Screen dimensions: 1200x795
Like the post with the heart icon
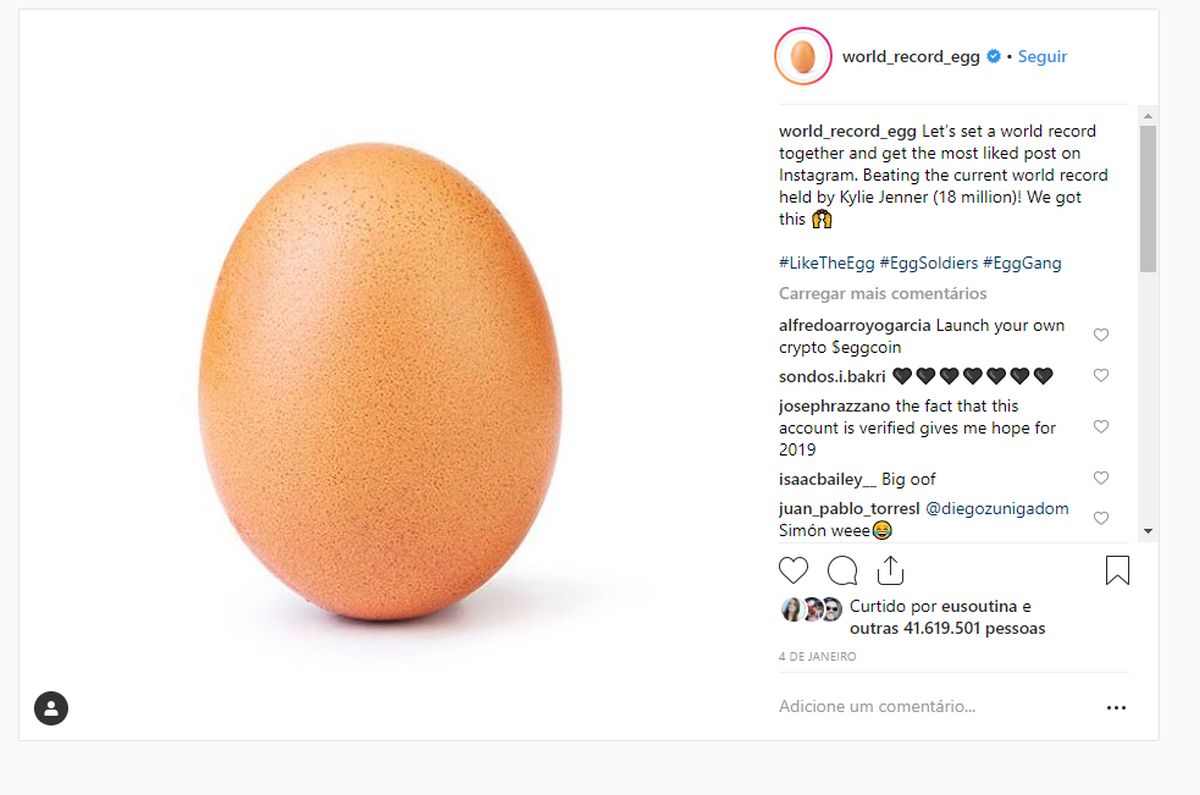(x=793, y=571)
